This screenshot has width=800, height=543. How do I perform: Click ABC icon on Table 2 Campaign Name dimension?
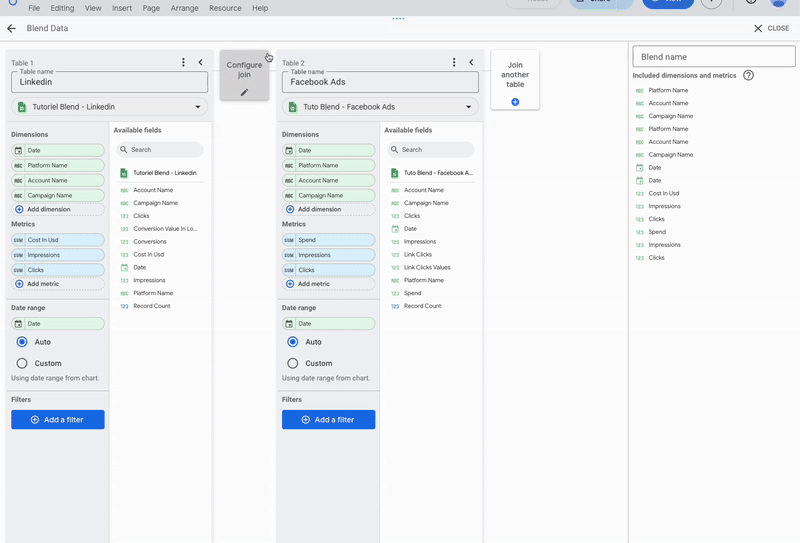point(289,195)
